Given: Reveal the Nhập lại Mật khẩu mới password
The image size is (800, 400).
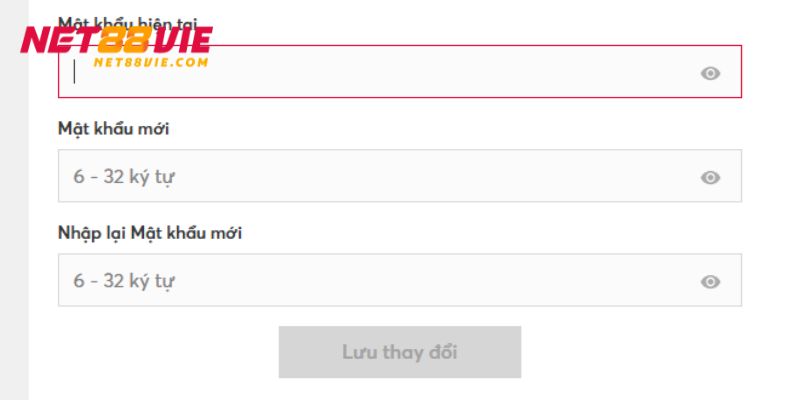Looking at the screenshot, I should pyautogui.click(x=710, y=282).
